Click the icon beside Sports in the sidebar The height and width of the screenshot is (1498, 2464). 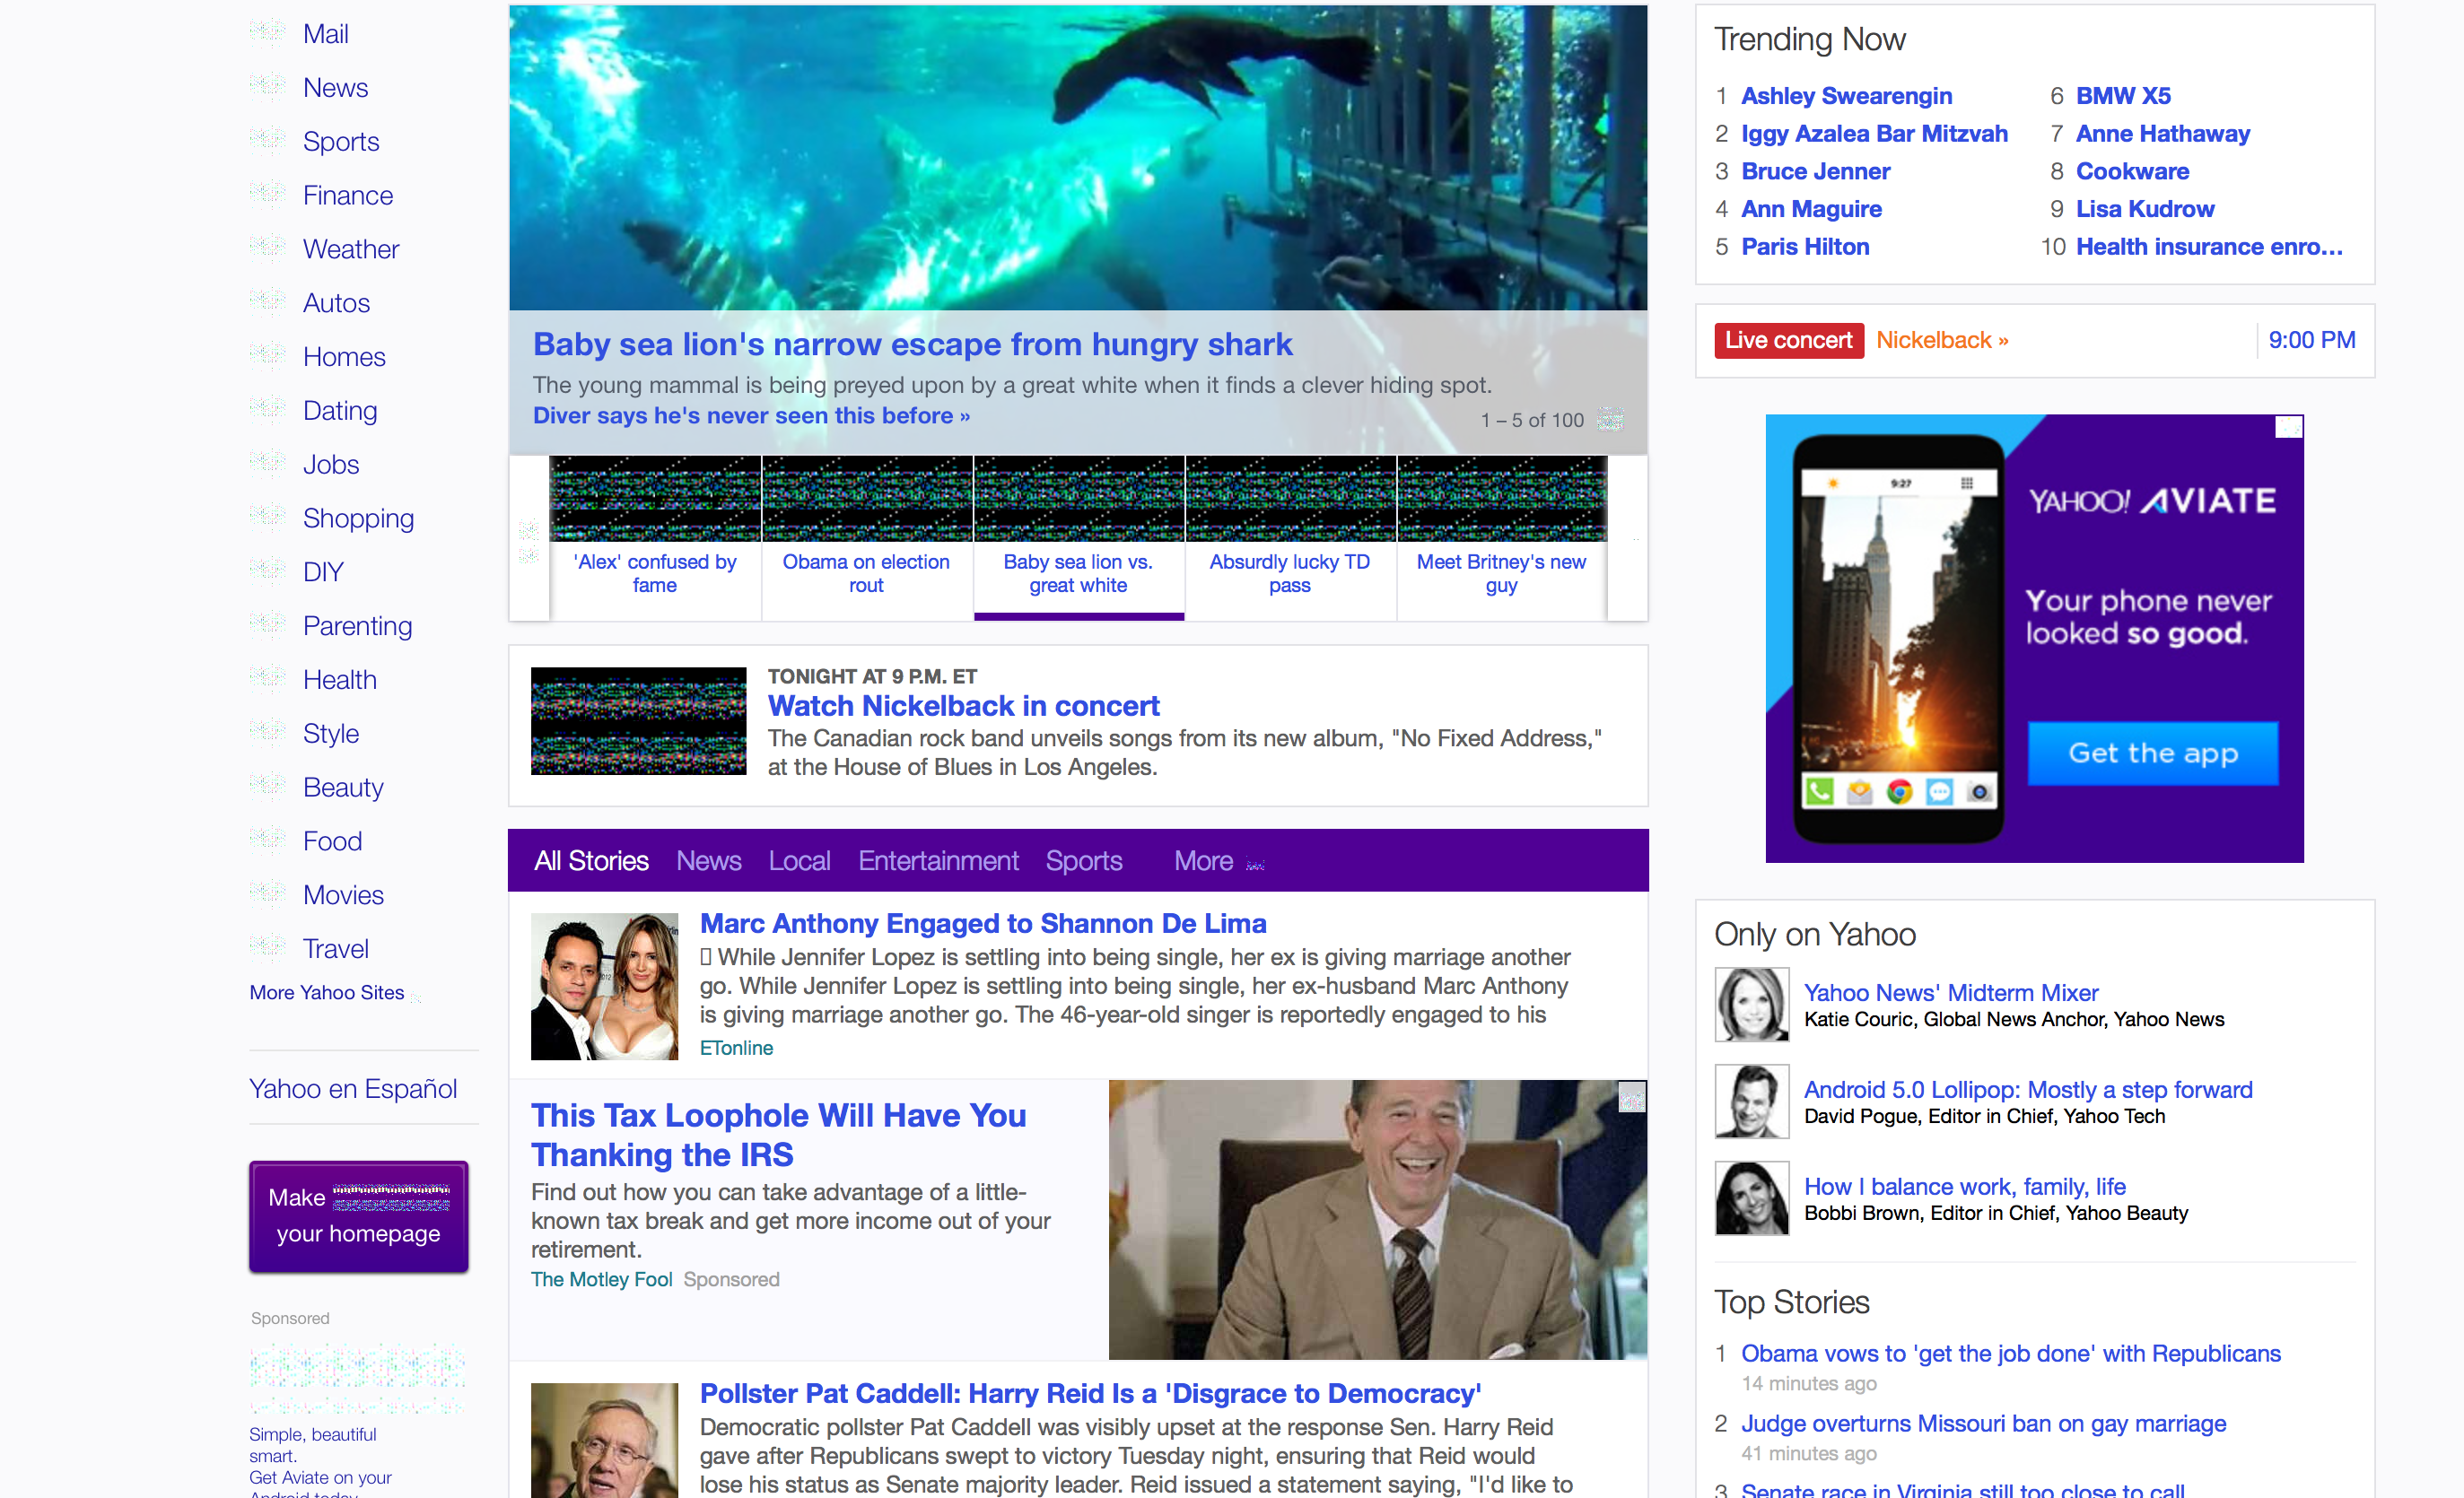click(267, 140)
